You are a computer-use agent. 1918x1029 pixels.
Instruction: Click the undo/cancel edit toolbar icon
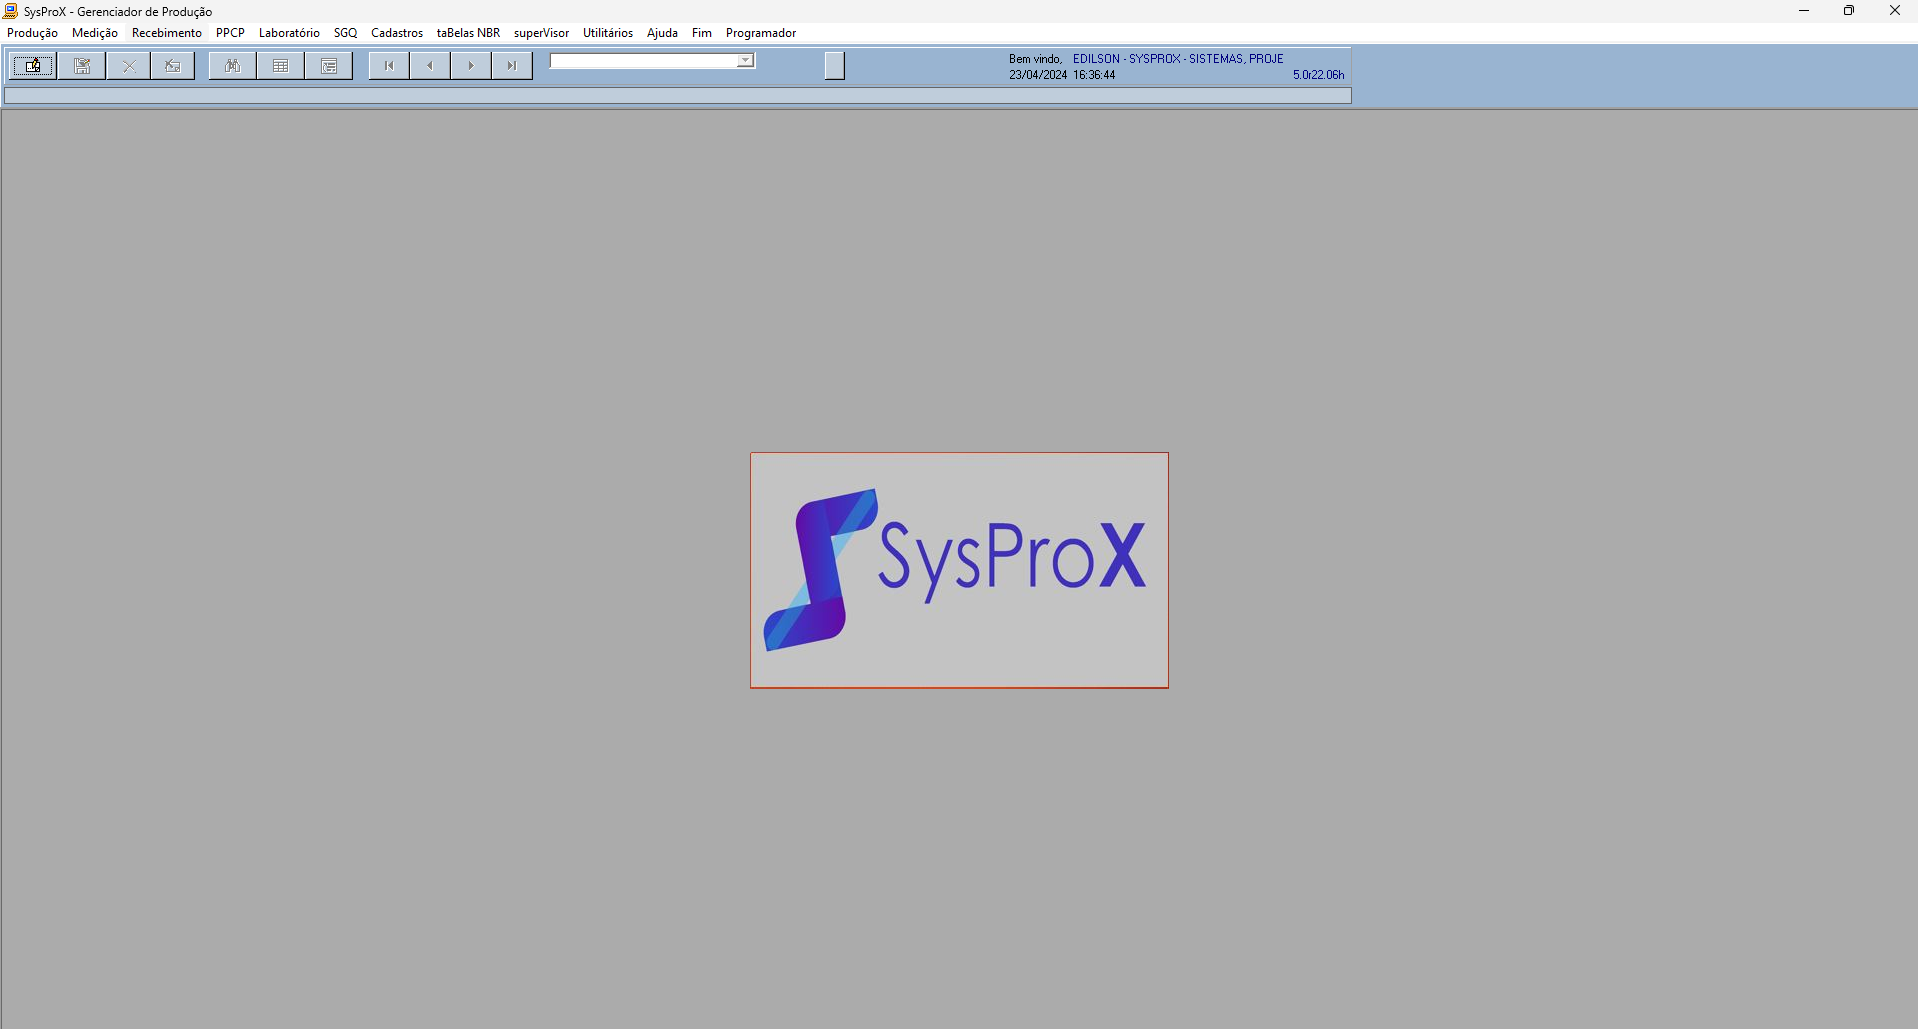pyautogui.click(x=173, y=66)
